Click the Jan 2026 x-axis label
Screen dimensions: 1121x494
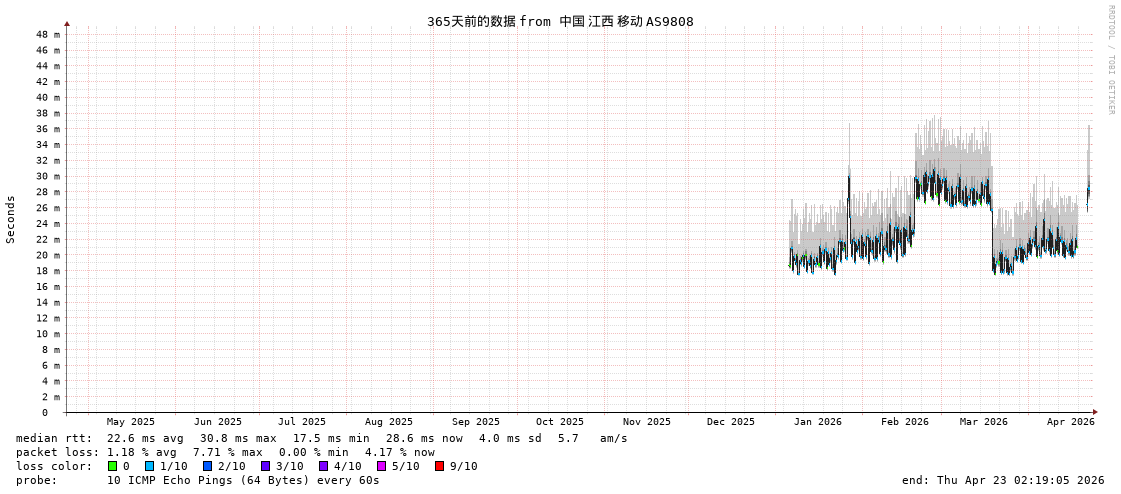817,422
